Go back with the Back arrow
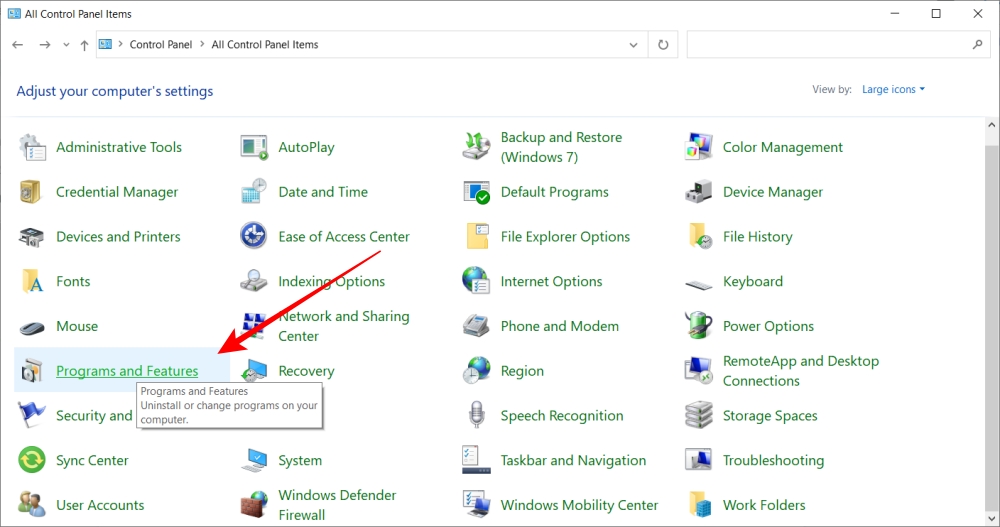The image size is (1000, 527). 18,45
